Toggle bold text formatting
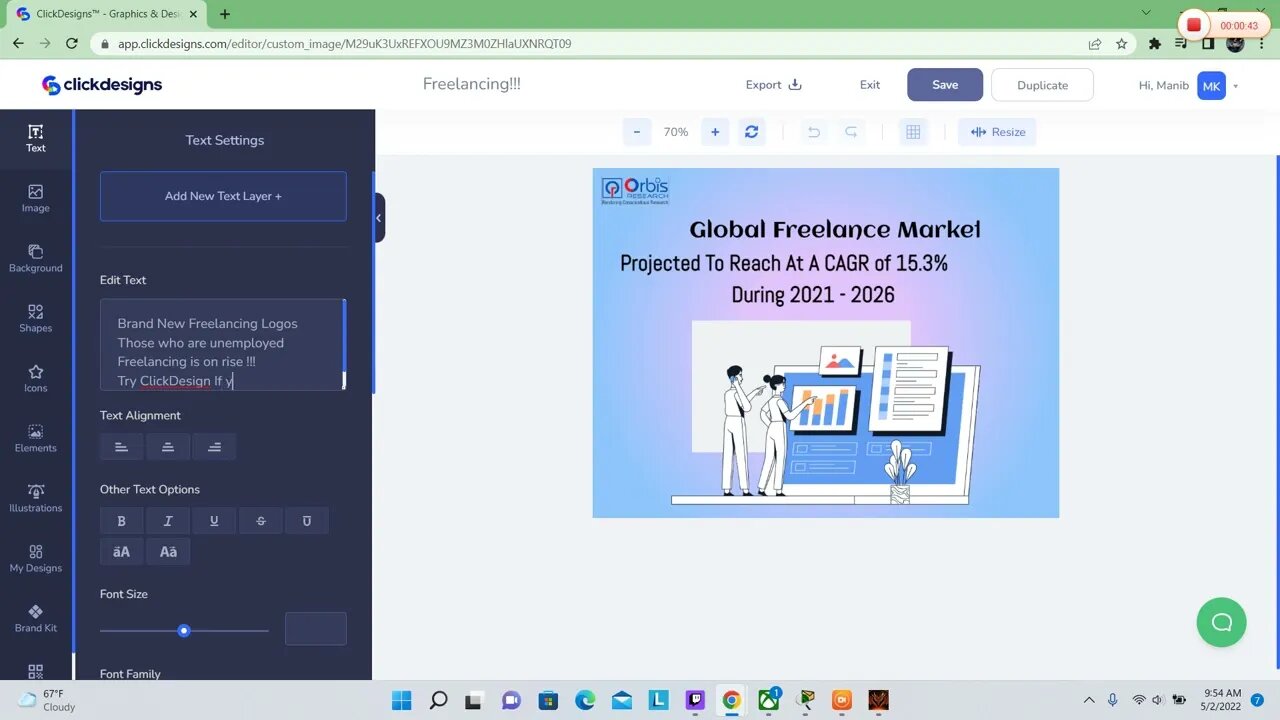This screenshot has height=720, width=1280. click(121, 521)
